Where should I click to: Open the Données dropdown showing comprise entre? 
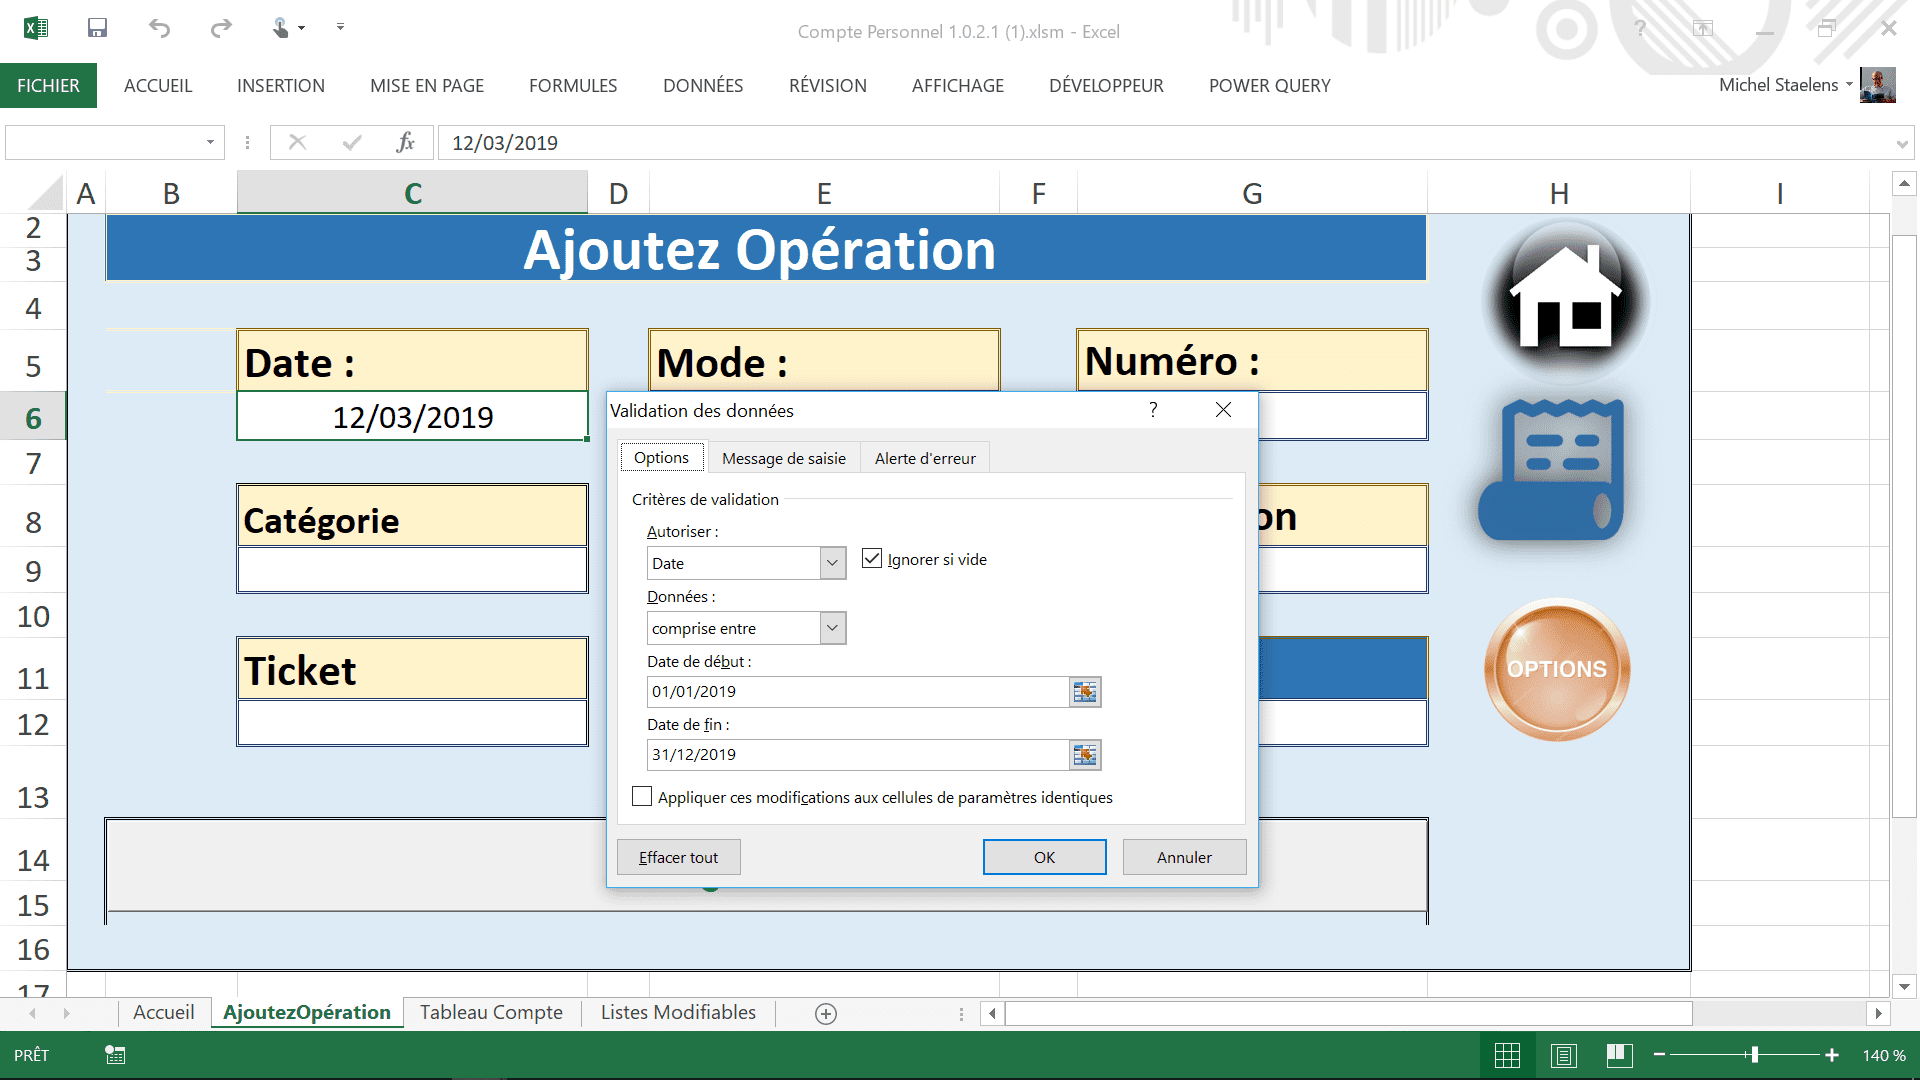tap(832, 629)
